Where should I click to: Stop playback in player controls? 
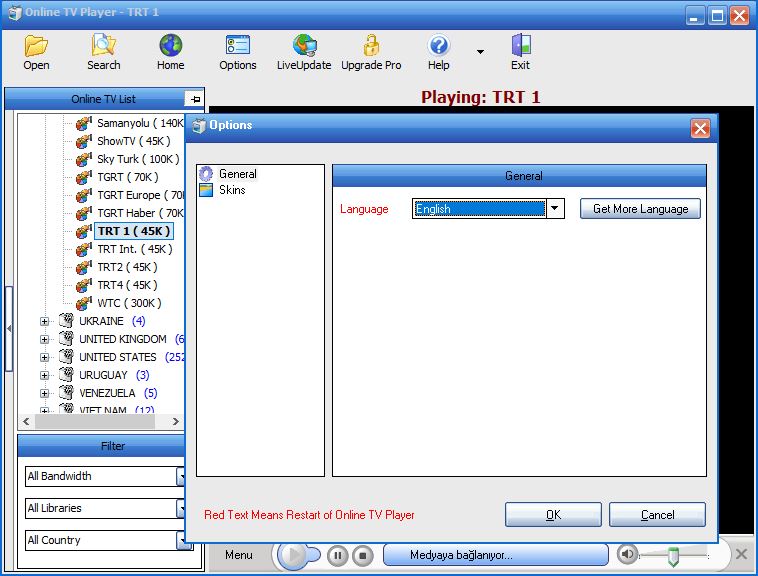click(x=363, y=556)
